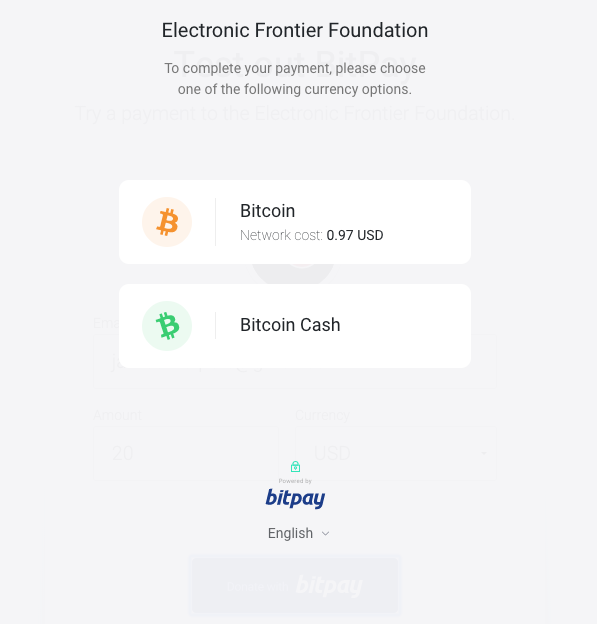Screen dimensions: 597x624
Task: Open the English language dropdown
Action: point(298,533)
